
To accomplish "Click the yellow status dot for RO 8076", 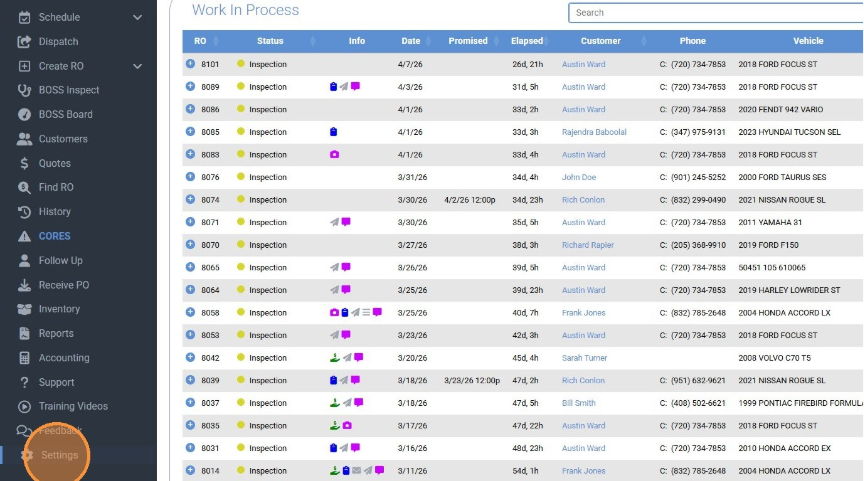I will [241, 177].
